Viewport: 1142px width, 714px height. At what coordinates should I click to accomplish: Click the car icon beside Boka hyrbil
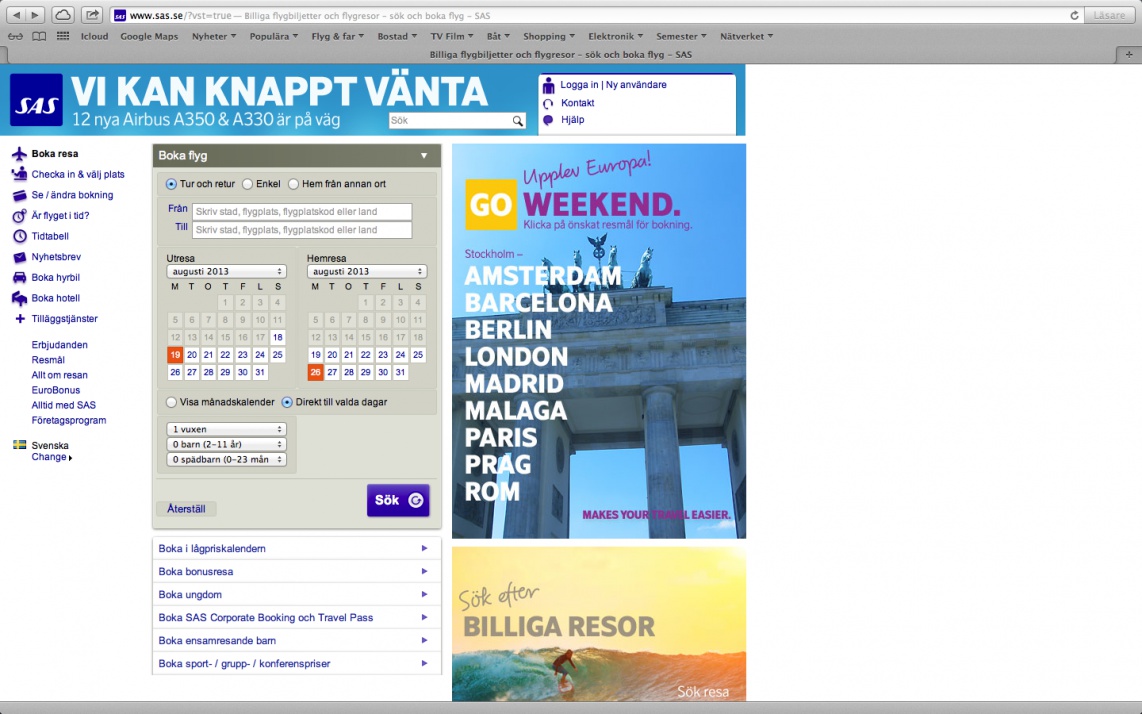point(19,278)
